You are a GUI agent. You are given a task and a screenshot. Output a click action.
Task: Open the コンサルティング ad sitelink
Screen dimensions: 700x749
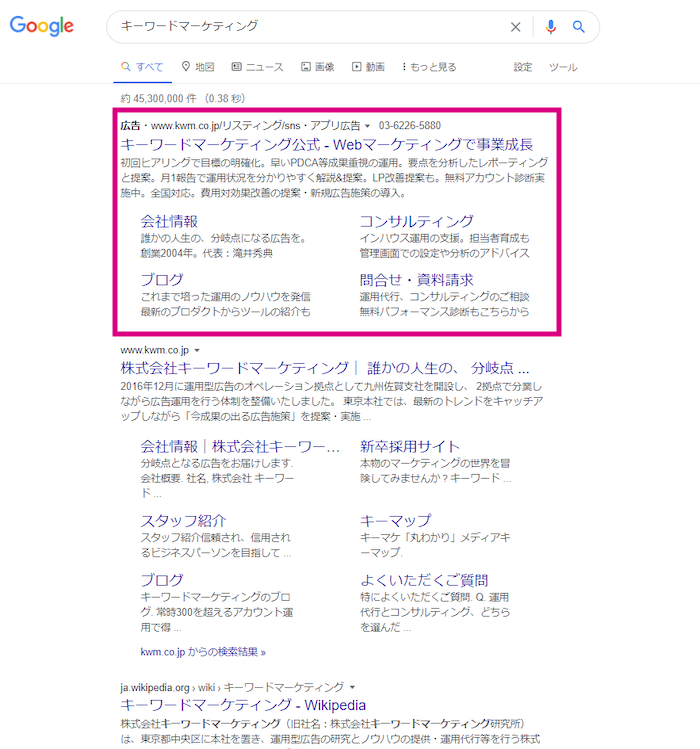click(417, 221)
